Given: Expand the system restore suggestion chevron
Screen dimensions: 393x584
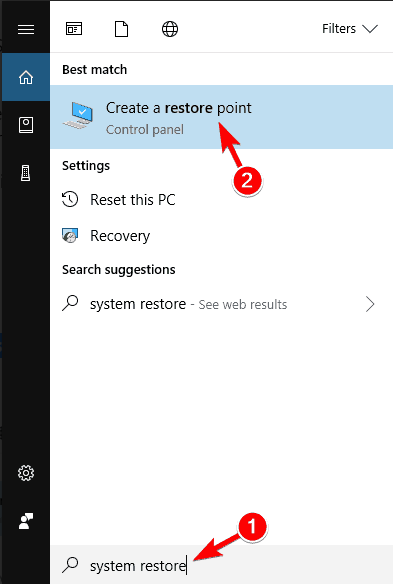Looking at the screenshot, I should [x=370, y=304].
